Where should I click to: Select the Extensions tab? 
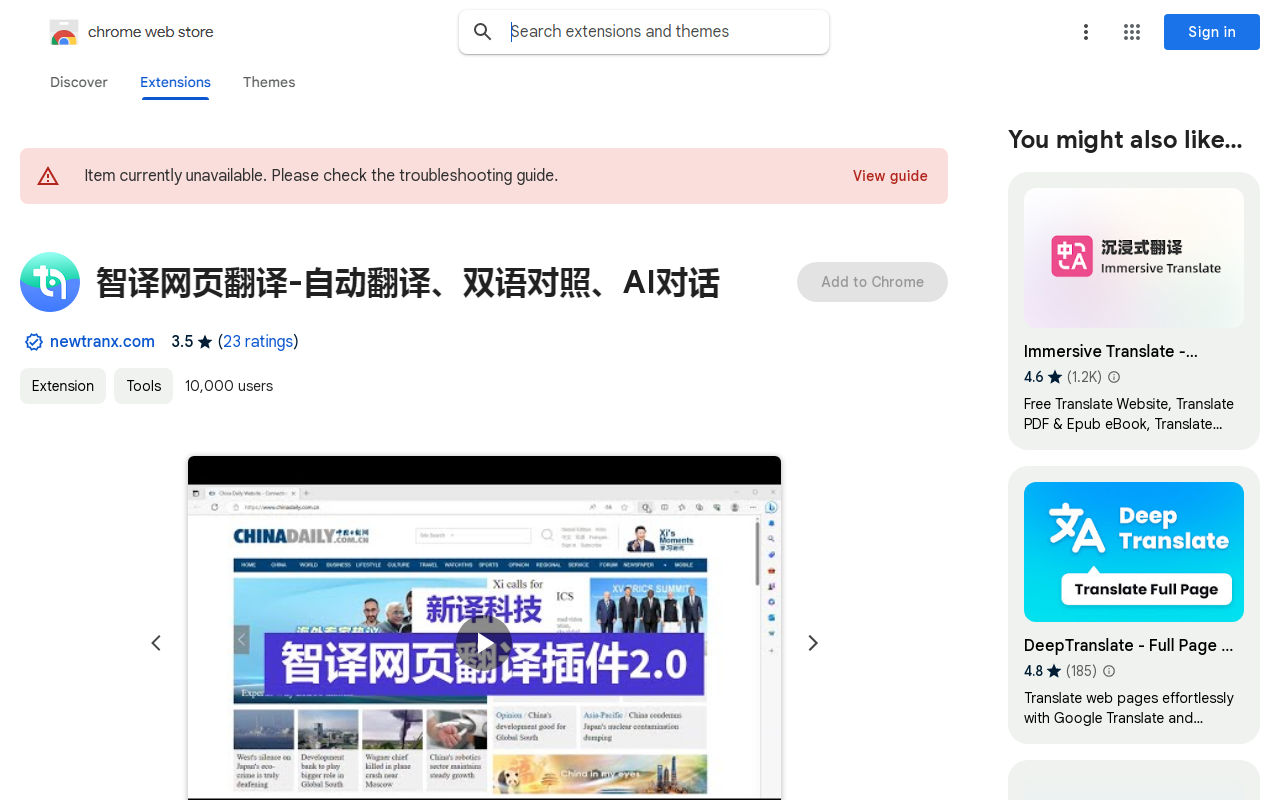click(175, 82)
